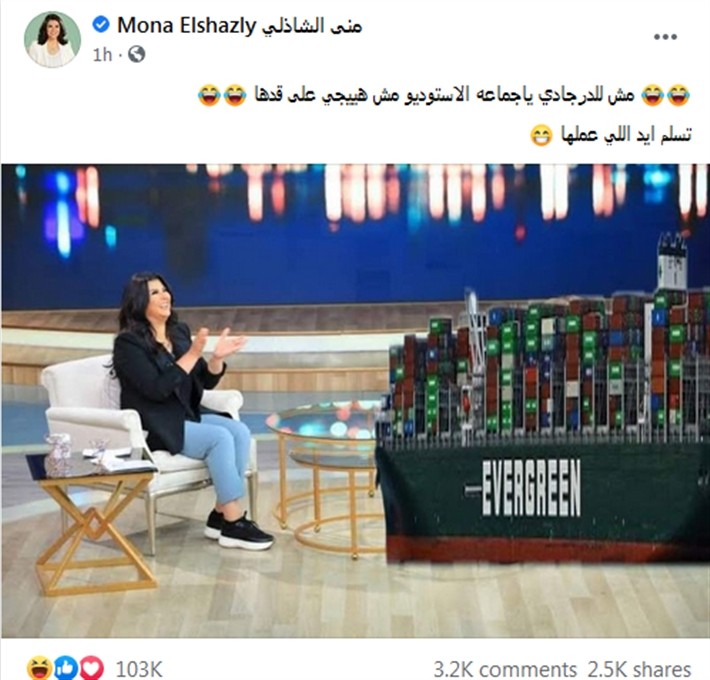Click the blue Like thumbs-up reaction icon
This screenshot has height=680, width=710.
coord(66,668)
